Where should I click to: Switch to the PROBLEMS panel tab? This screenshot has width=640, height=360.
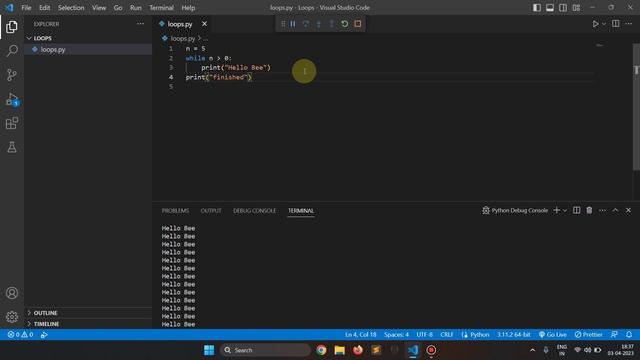pyautogui.click(x=175, y=211)
